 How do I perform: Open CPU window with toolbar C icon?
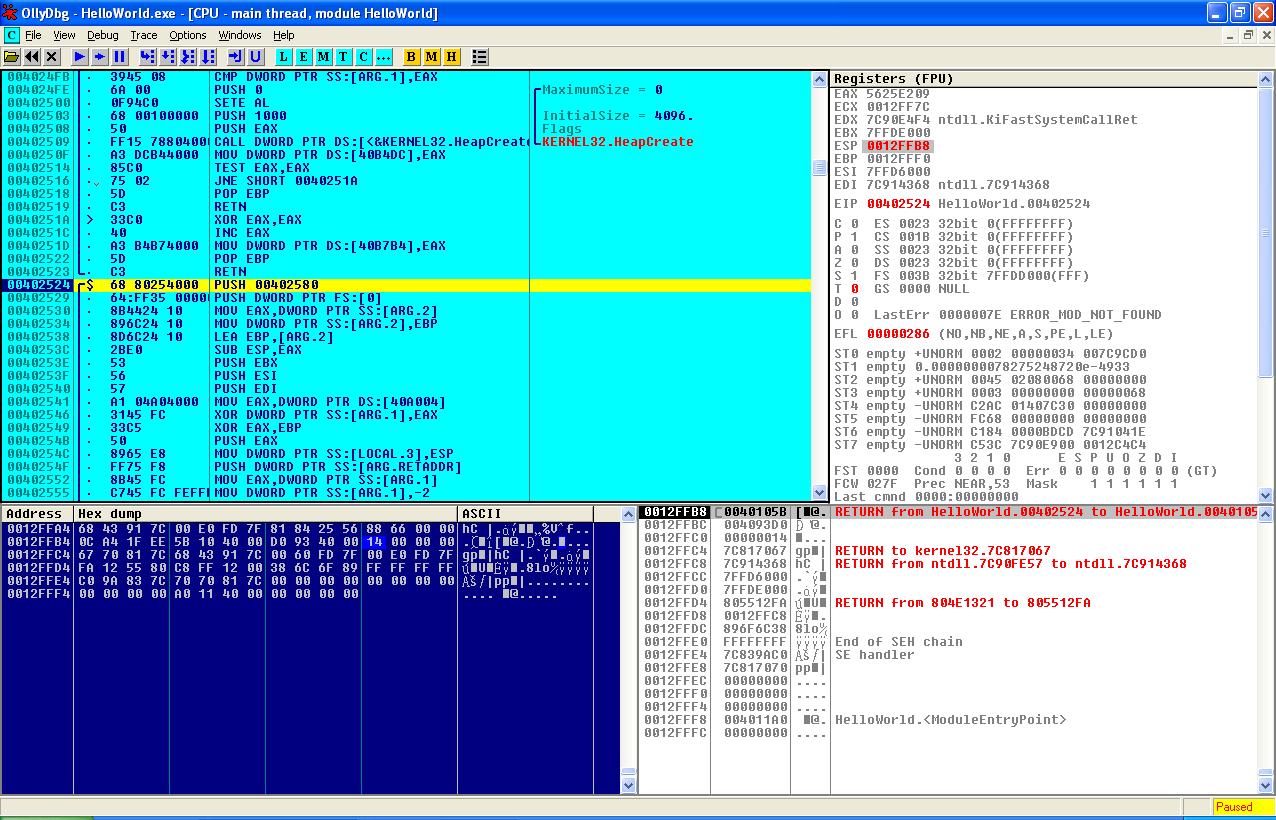(364, 57)
